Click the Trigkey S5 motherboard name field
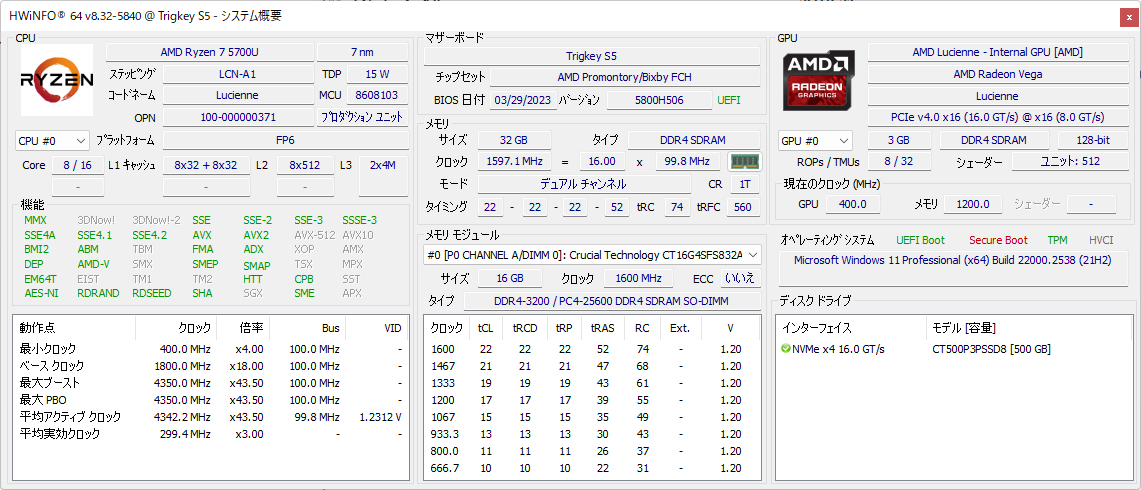 (x=590, y=56)
